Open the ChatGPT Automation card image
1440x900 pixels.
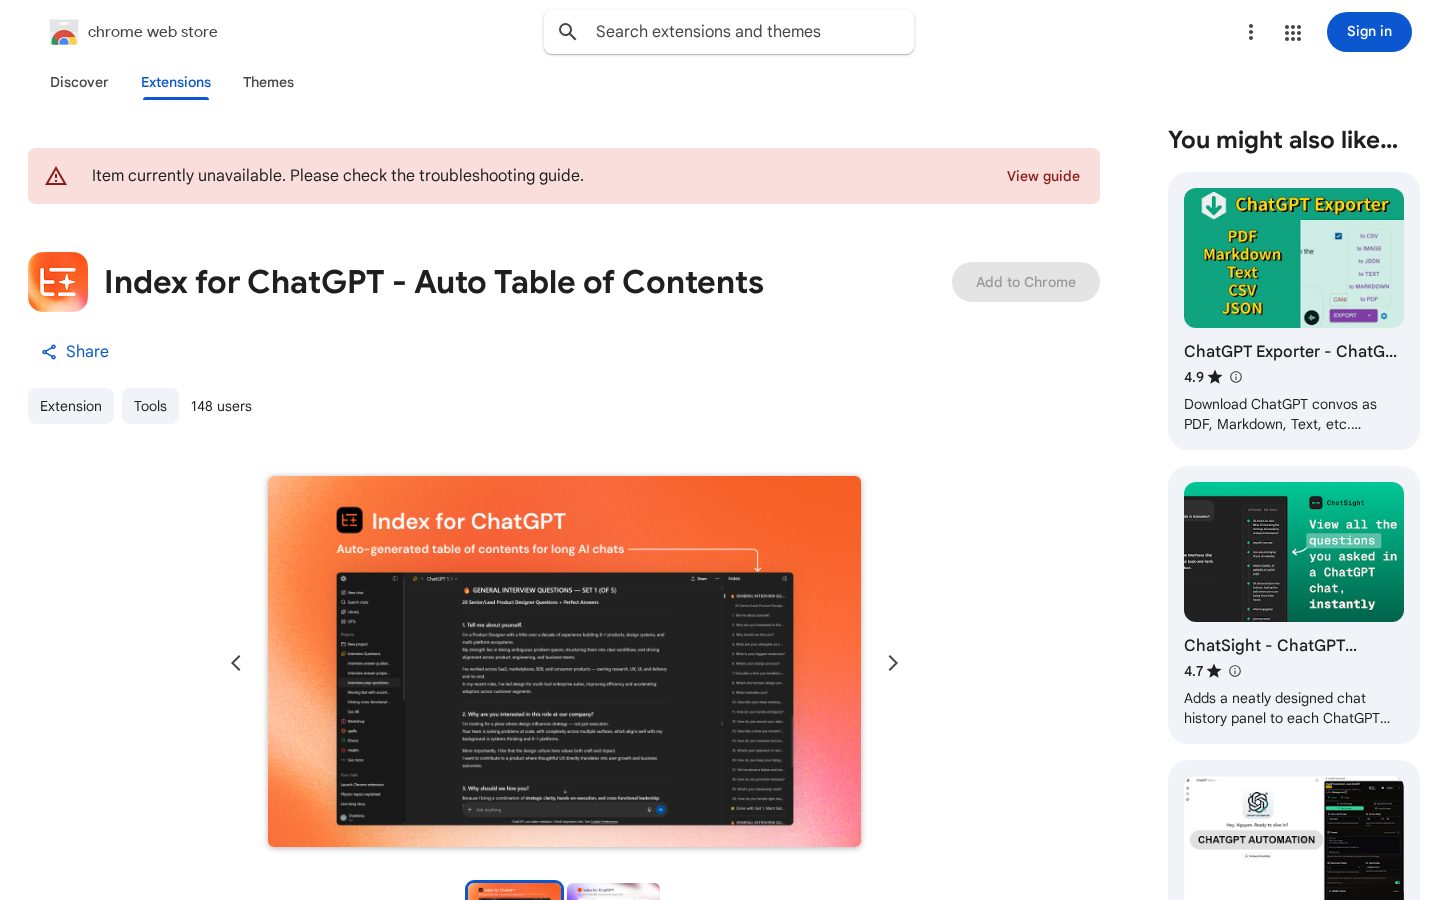(x=1294, y=838)
